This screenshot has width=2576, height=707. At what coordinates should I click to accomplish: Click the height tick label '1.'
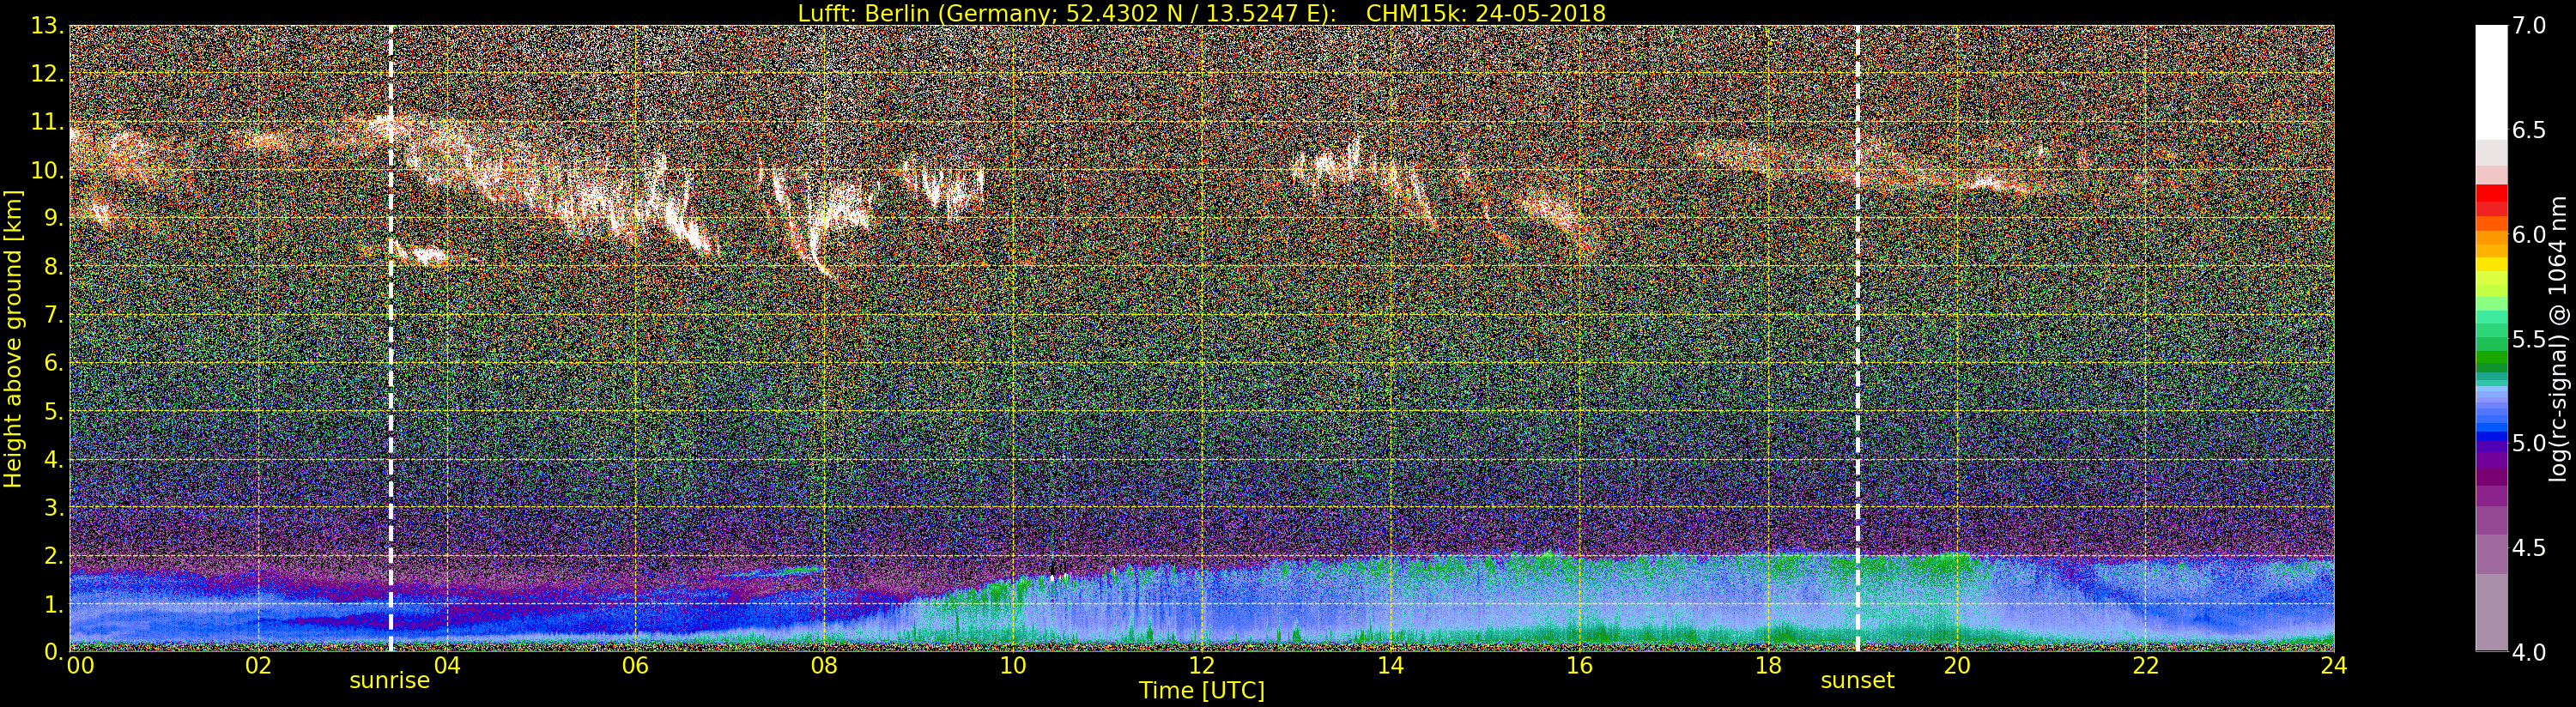53,604
